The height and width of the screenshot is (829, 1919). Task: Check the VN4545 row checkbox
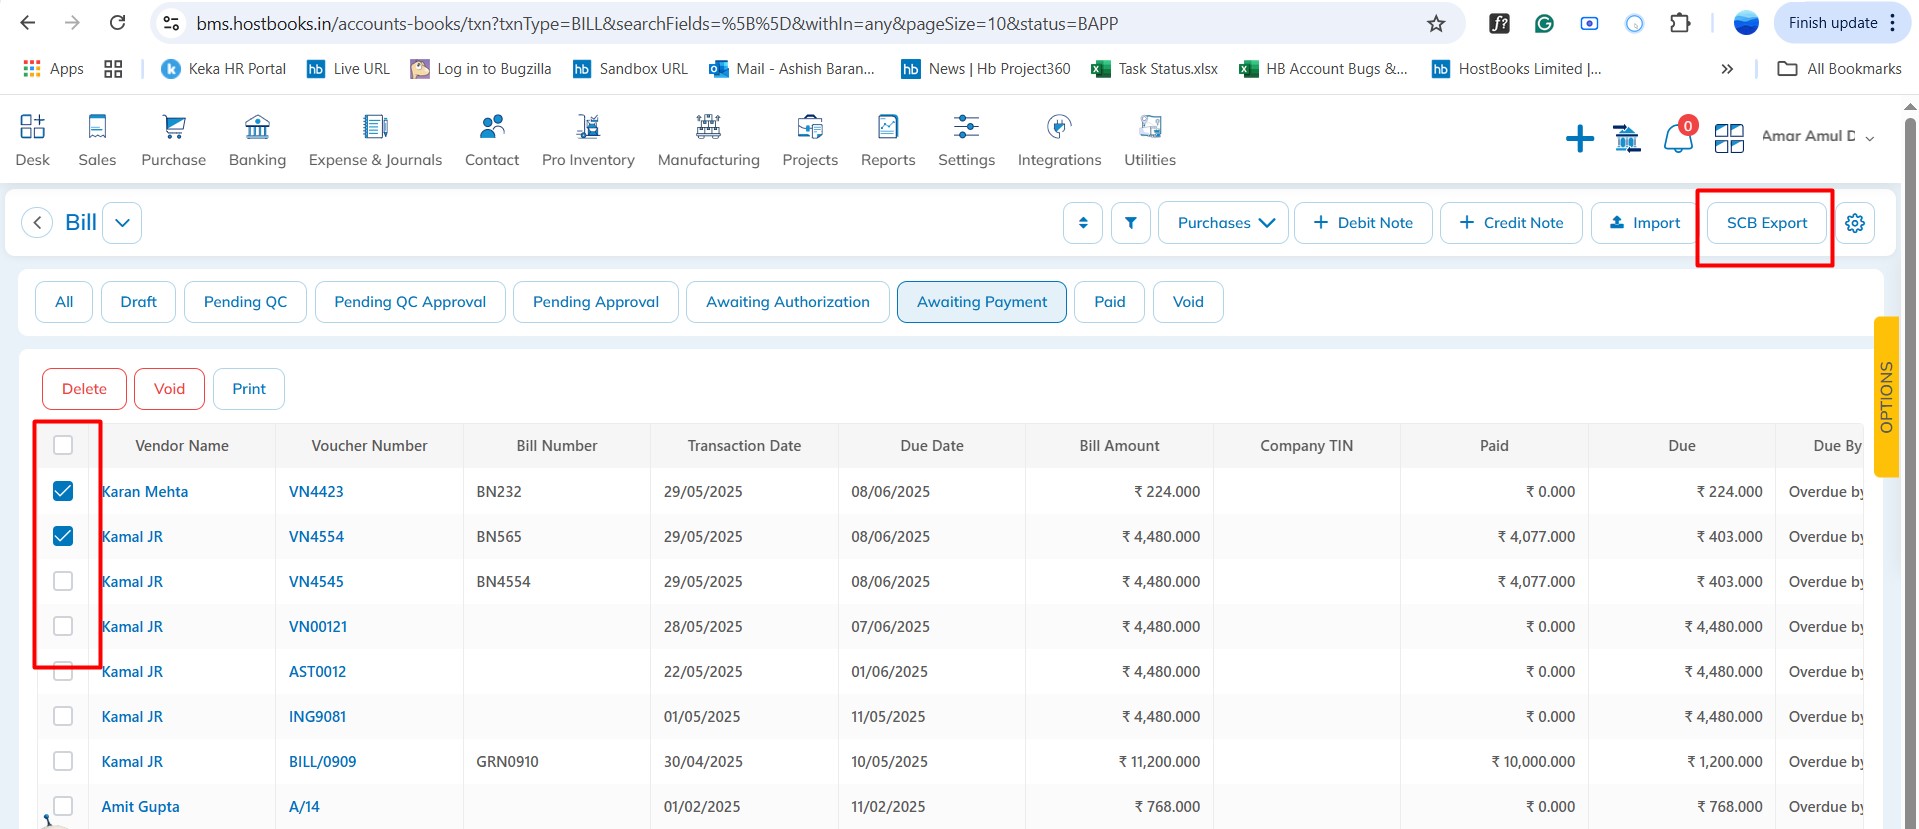point(63,581)
